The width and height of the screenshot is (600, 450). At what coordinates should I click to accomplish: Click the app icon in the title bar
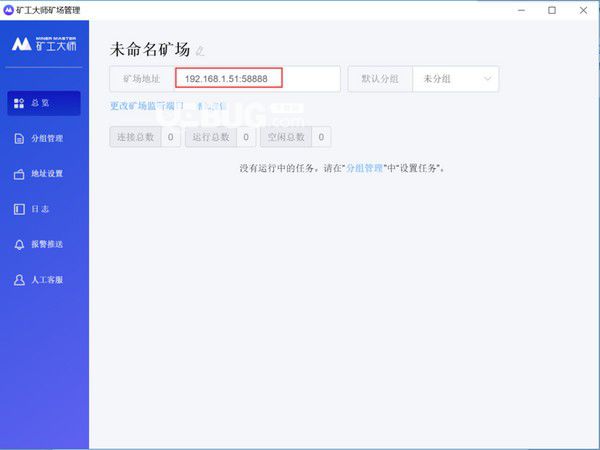[x=8, y=10]
